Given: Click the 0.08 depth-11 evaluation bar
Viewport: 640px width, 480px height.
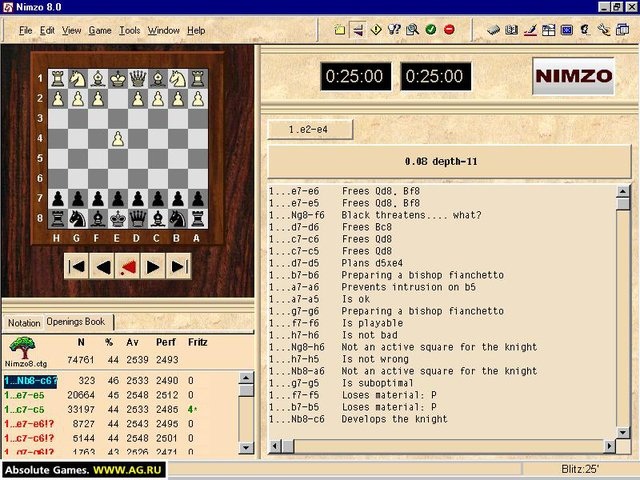Looking at the screenshot, I should point(449,162).
